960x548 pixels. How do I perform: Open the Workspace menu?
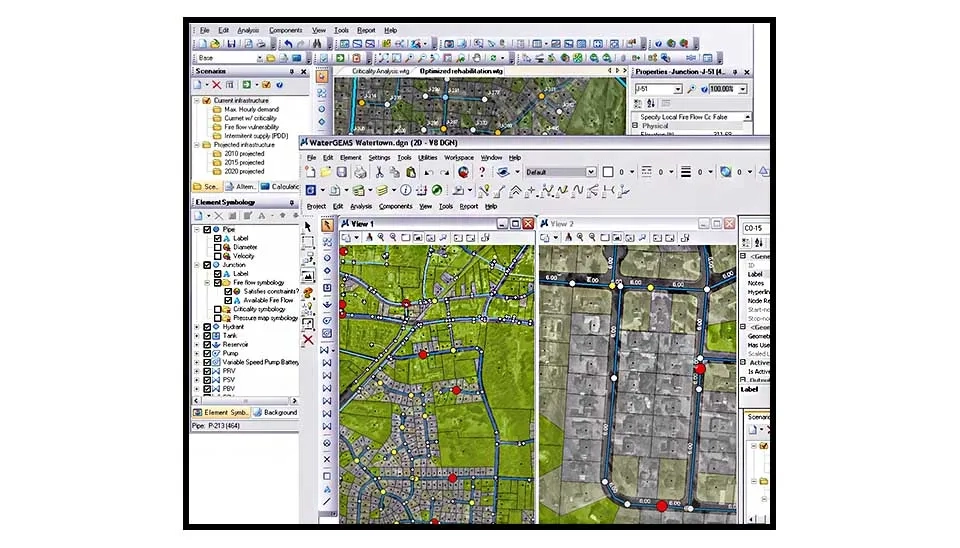point(459,158)
